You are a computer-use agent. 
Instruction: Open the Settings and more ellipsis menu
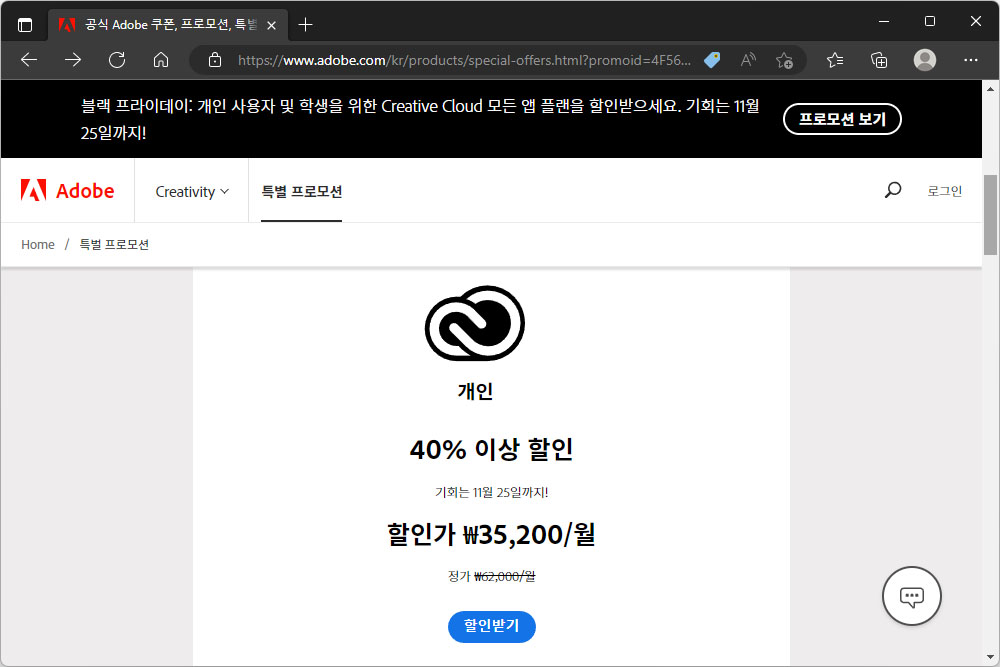pos(971,60)
